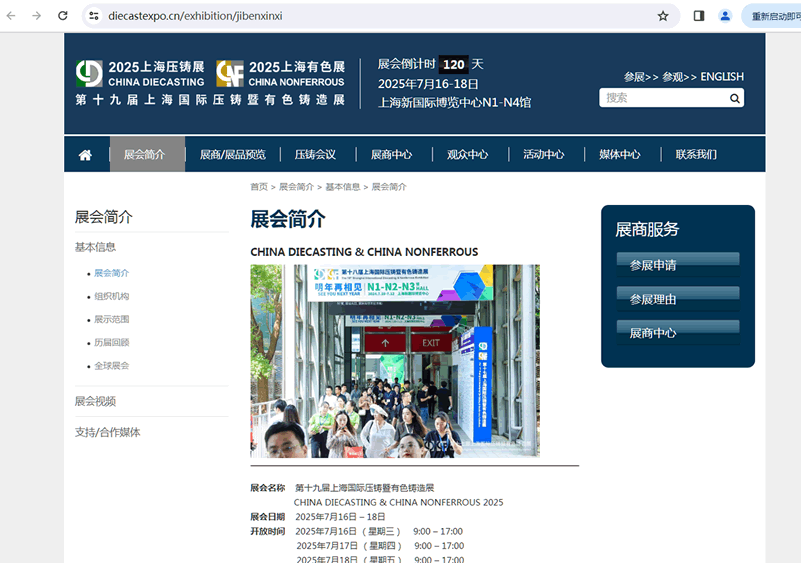Click the 重新启动 update button
The image size is (801, 563).
771,16
